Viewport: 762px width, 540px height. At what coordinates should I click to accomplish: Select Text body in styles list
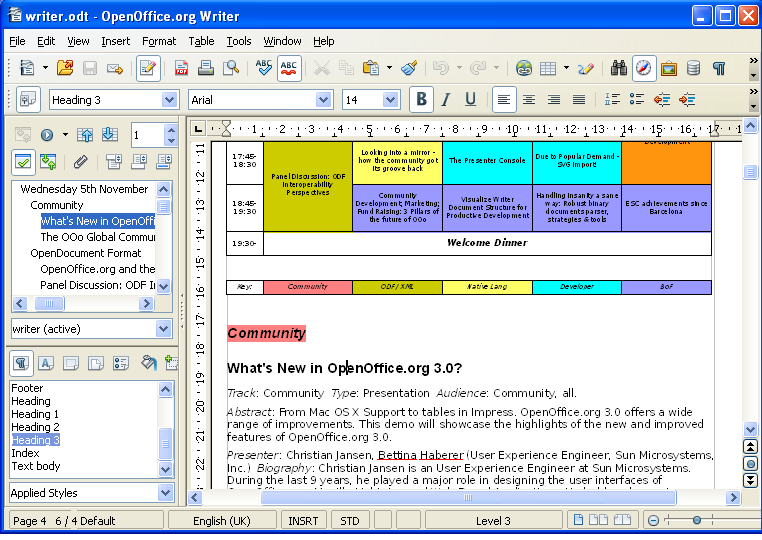(36, 466)
